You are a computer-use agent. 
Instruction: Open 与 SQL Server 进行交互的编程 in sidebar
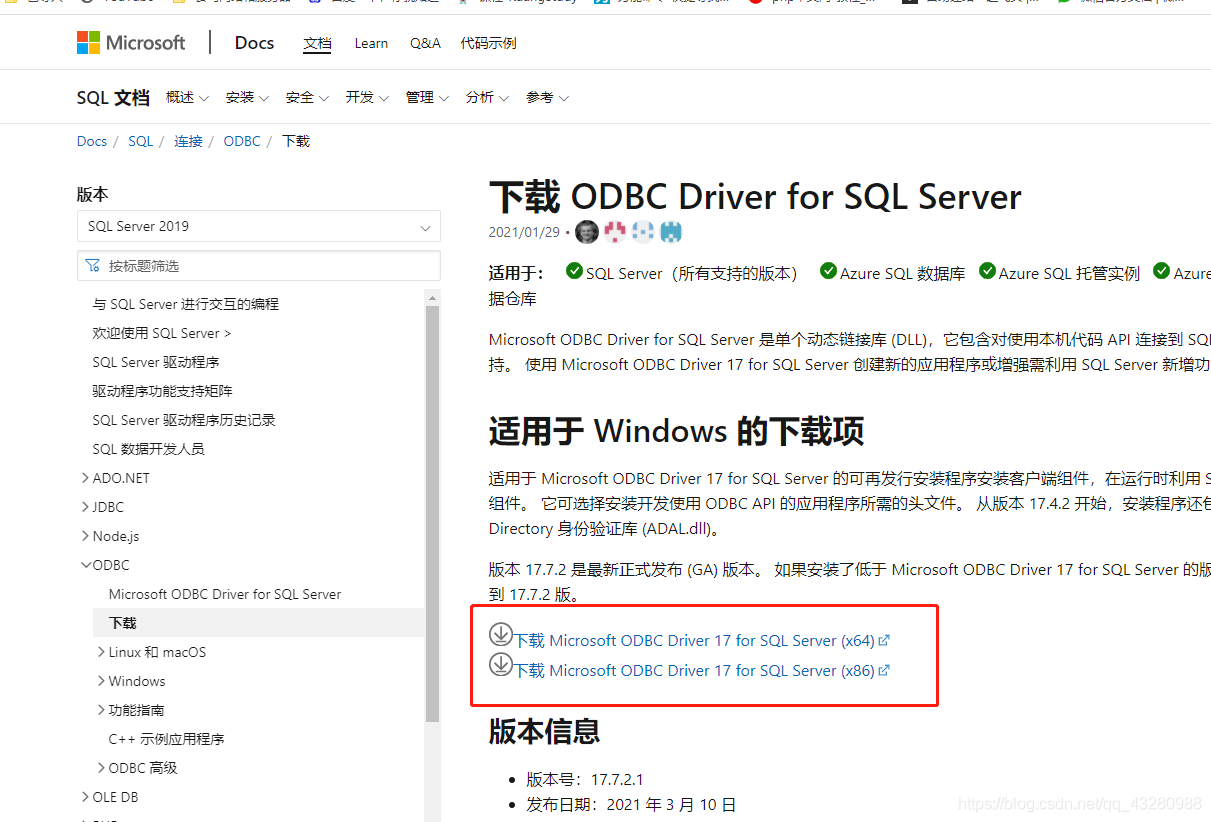186,304
